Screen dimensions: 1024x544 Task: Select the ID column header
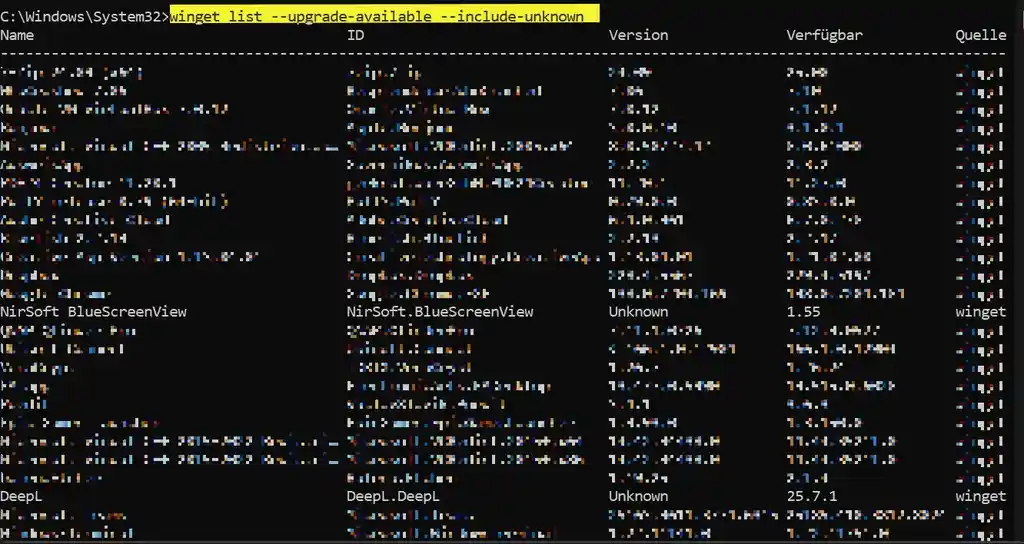(355, 35)
